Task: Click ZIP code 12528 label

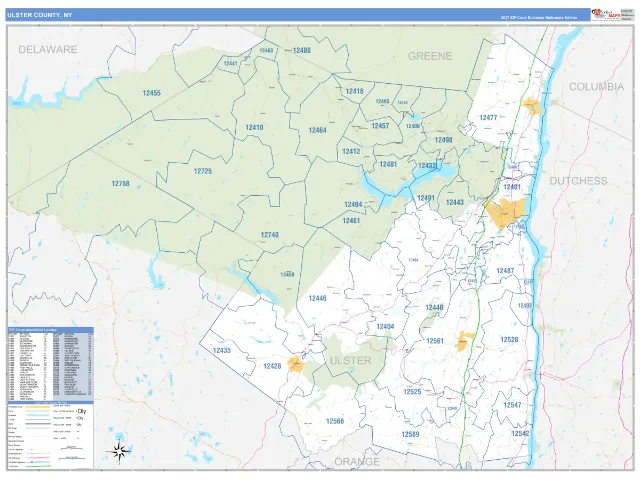Action: tap(509, 339)
